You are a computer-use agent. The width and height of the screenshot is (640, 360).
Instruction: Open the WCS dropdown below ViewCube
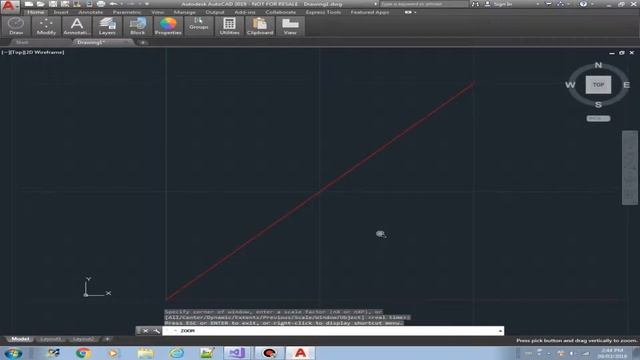pos(598,118)
